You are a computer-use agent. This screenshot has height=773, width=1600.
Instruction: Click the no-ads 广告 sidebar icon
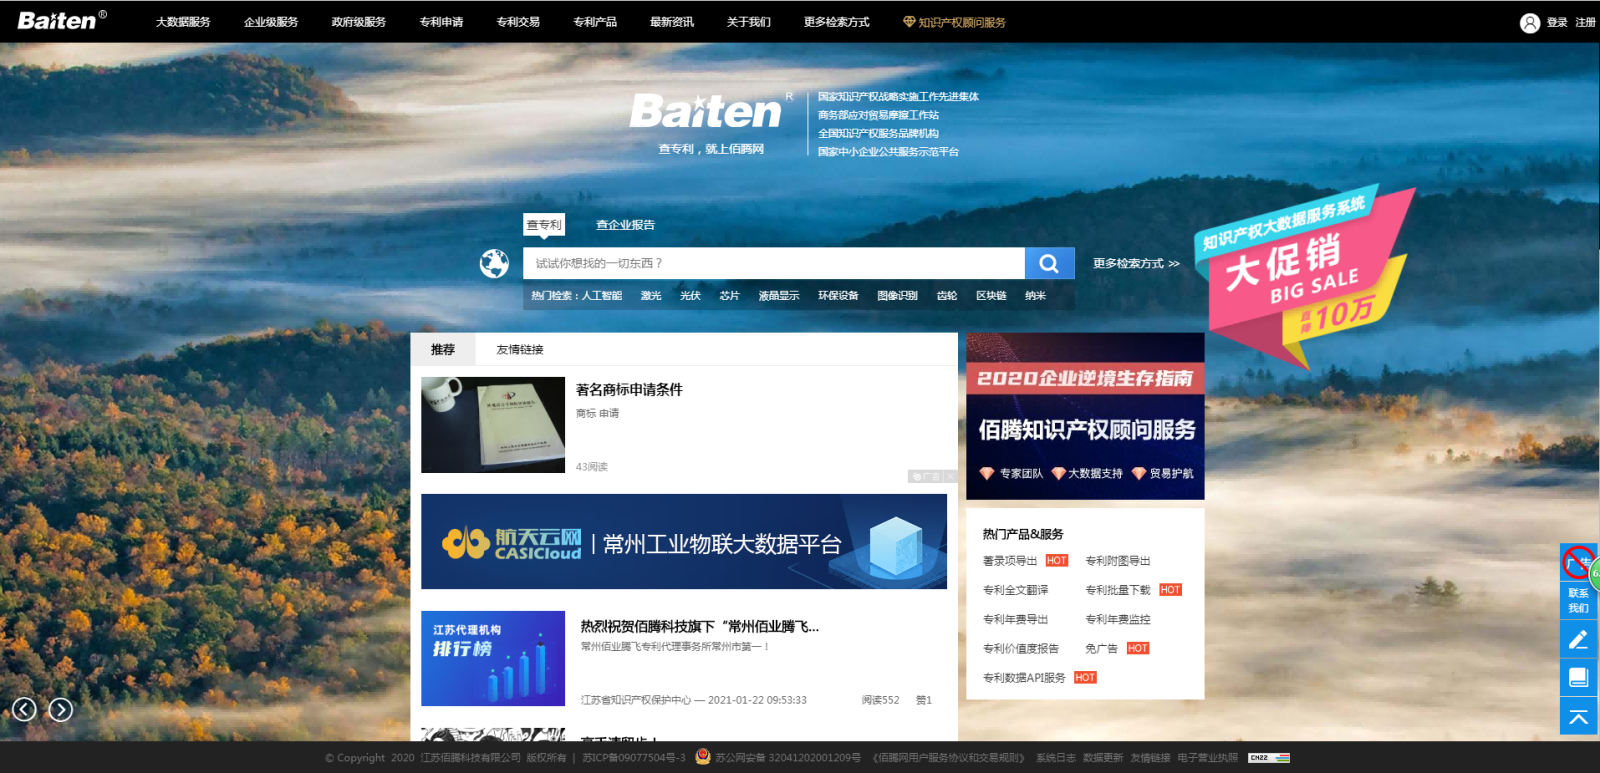click(x=1579, y=563)
